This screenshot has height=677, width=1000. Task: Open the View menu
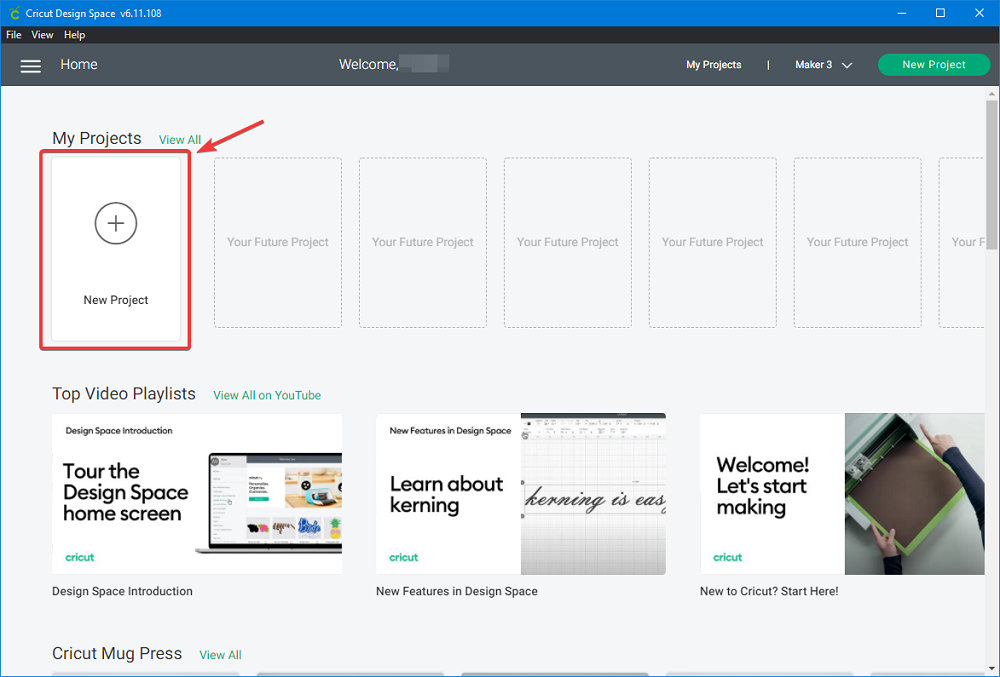point(42,35)
